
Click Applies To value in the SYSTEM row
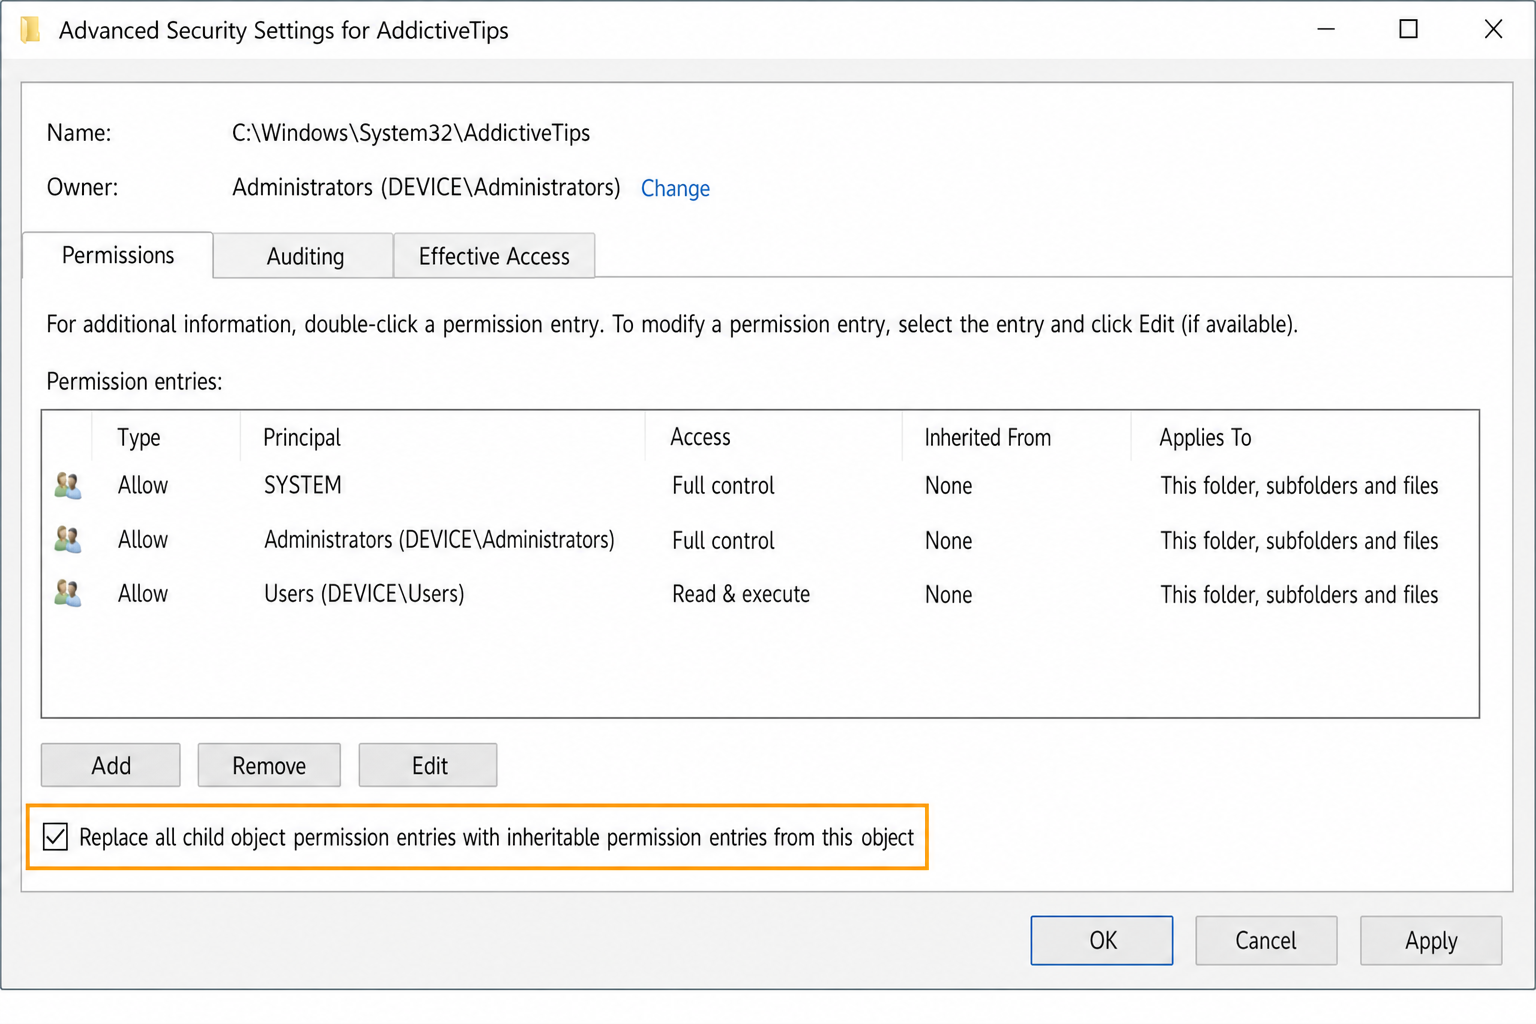point(1299,486)
